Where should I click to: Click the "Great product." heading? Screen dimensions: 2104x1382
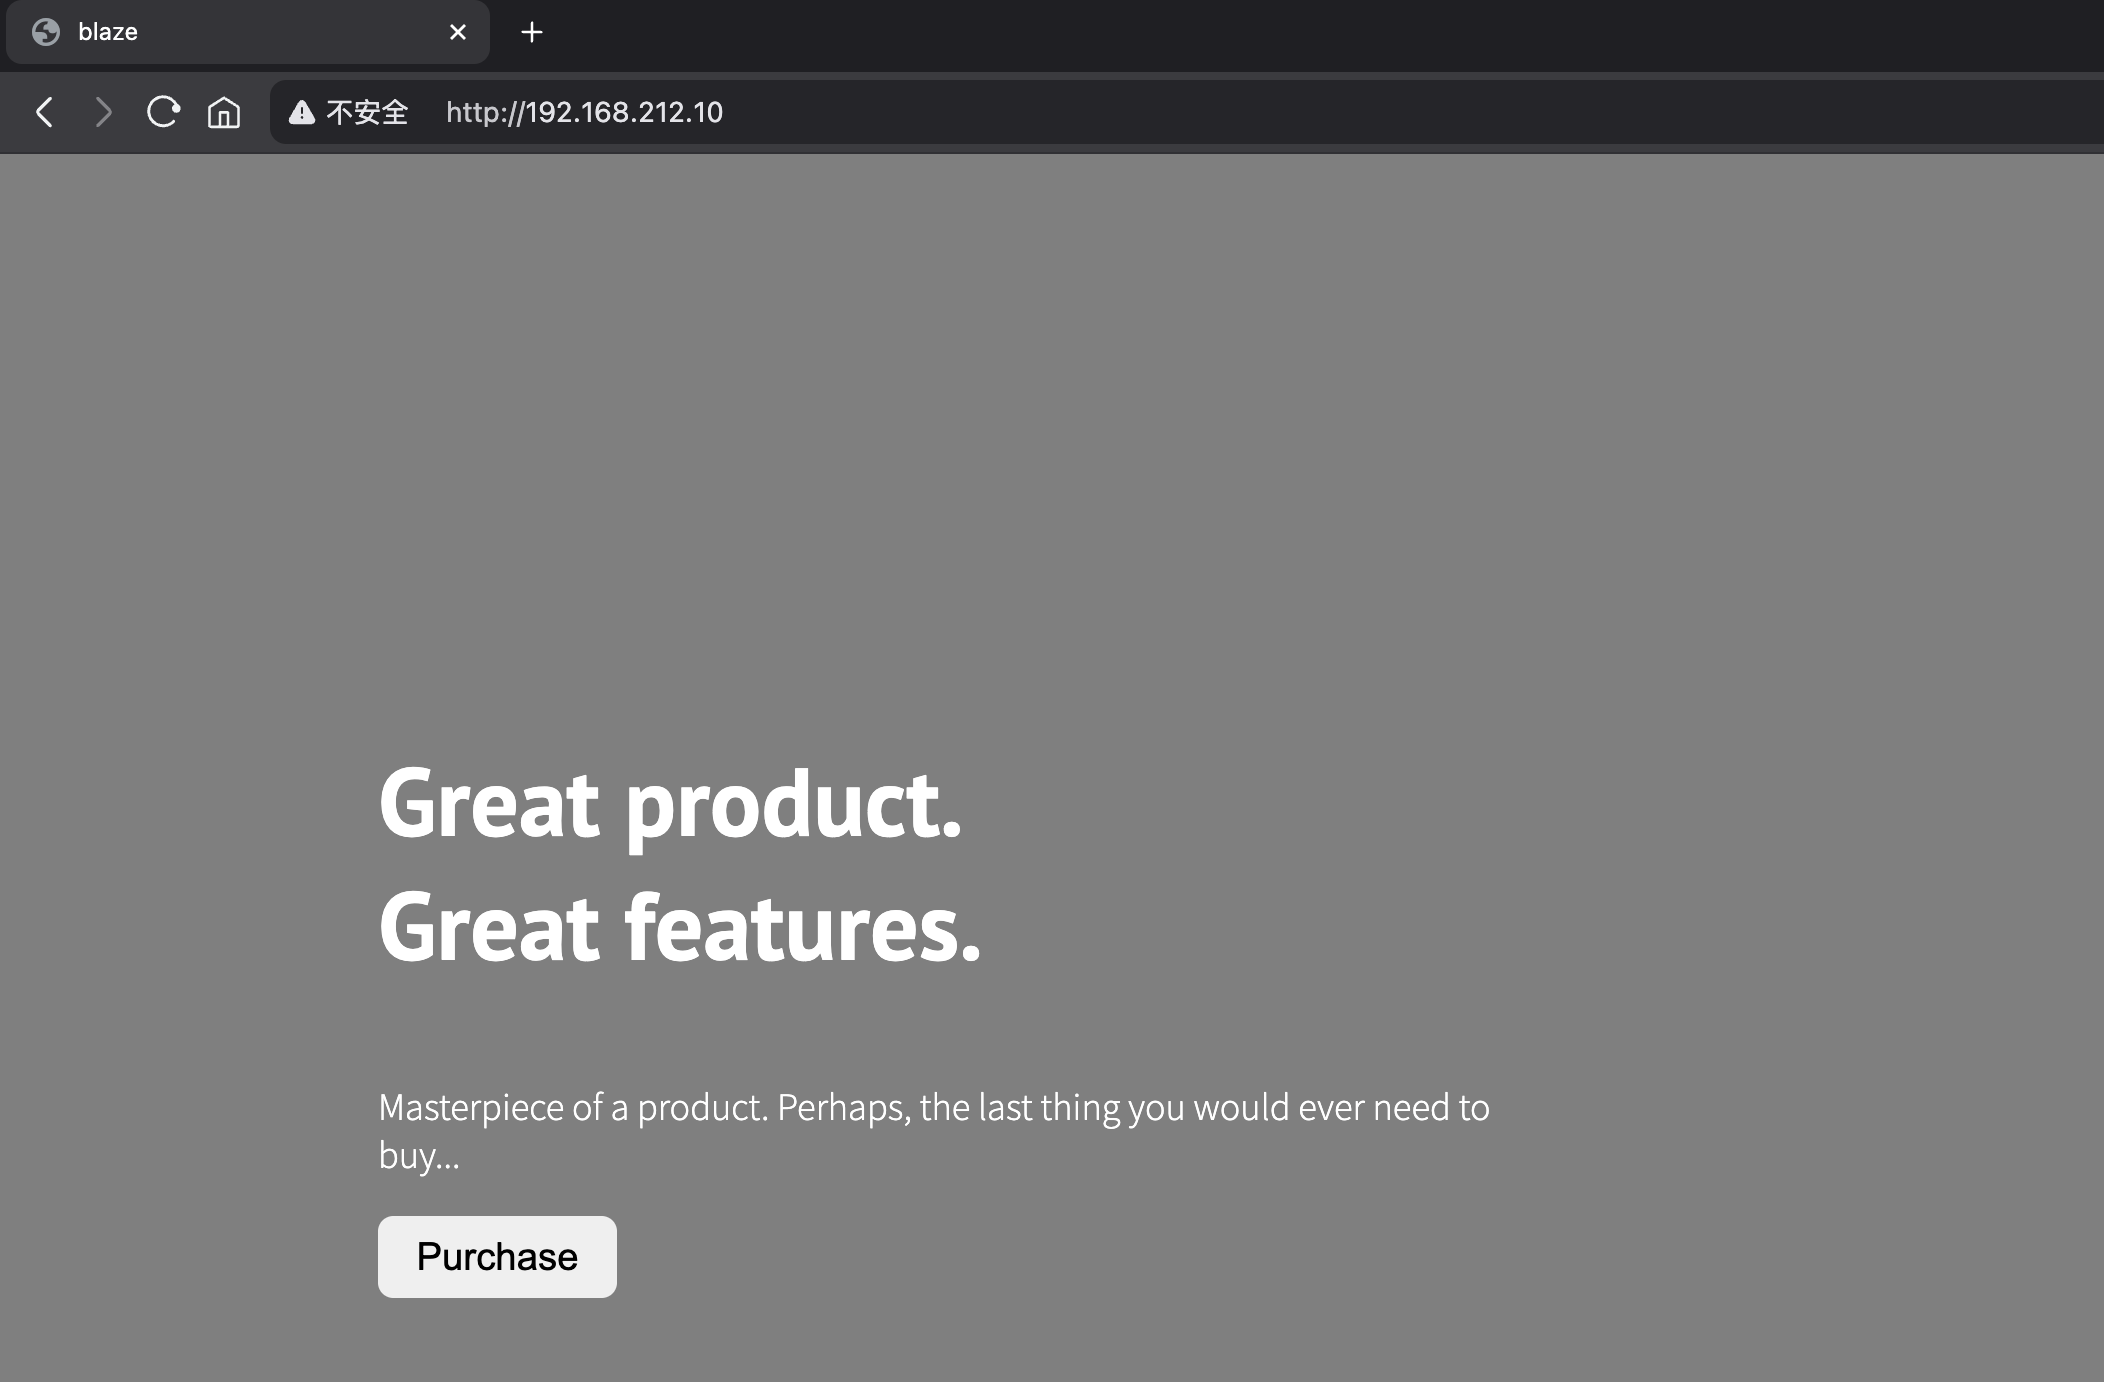point(669,804)
